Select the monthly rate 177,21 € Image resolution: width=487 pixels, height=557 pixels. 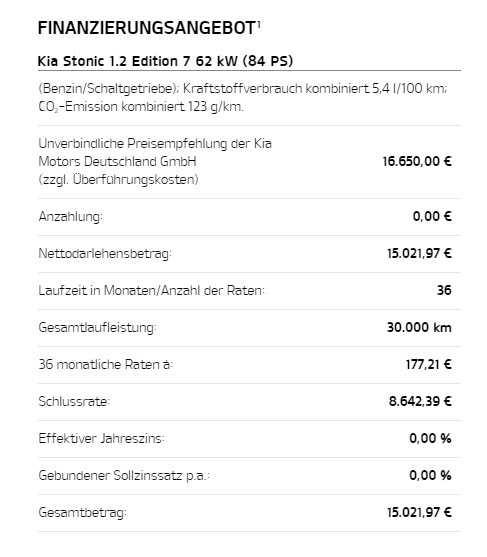tap(428, 364)
